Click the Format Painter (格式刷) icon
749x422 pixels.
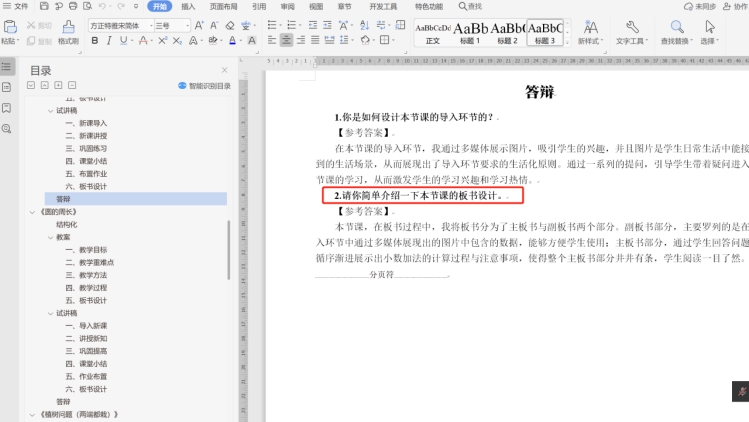68,32
